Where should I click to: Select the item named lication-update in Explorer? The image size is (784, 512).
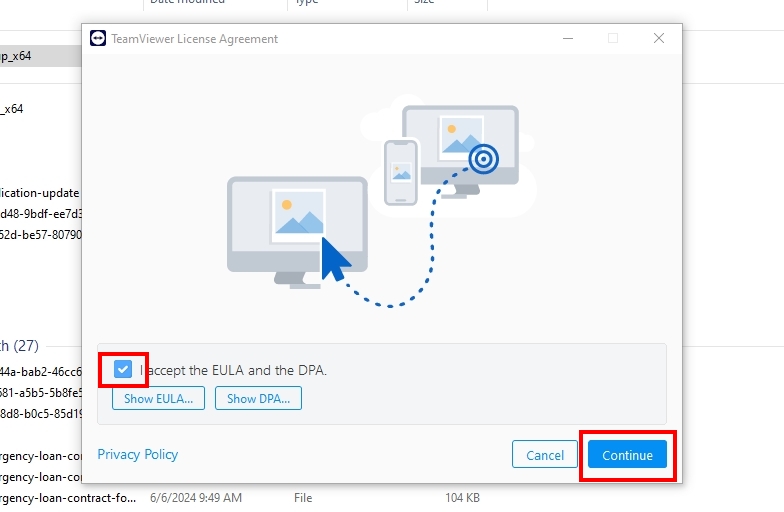point(40,193)
